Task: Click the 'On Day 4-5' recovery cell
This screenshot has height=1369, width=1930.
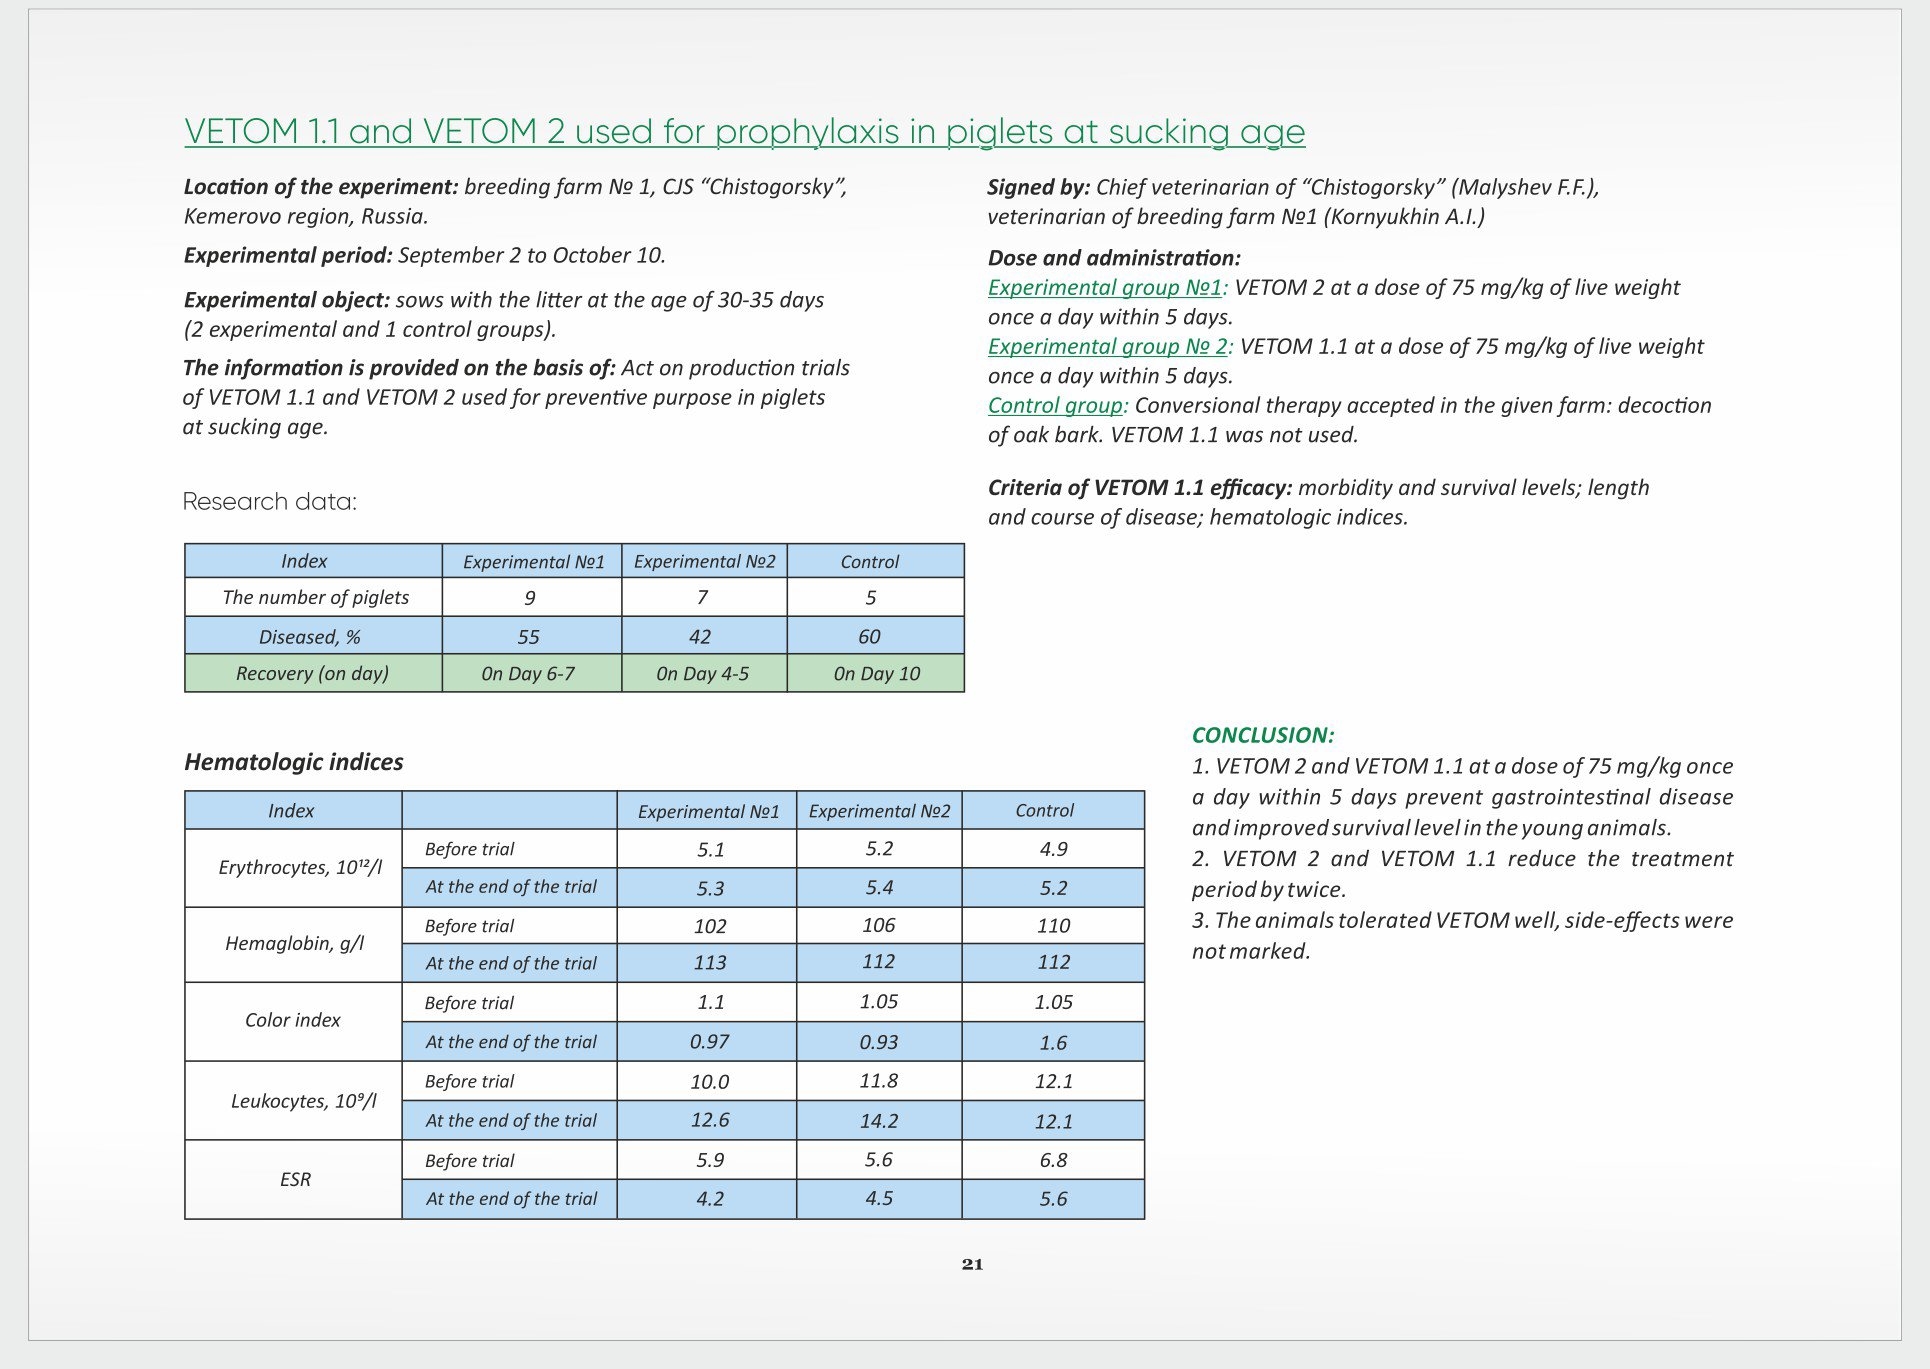Action: coord(702,674)
